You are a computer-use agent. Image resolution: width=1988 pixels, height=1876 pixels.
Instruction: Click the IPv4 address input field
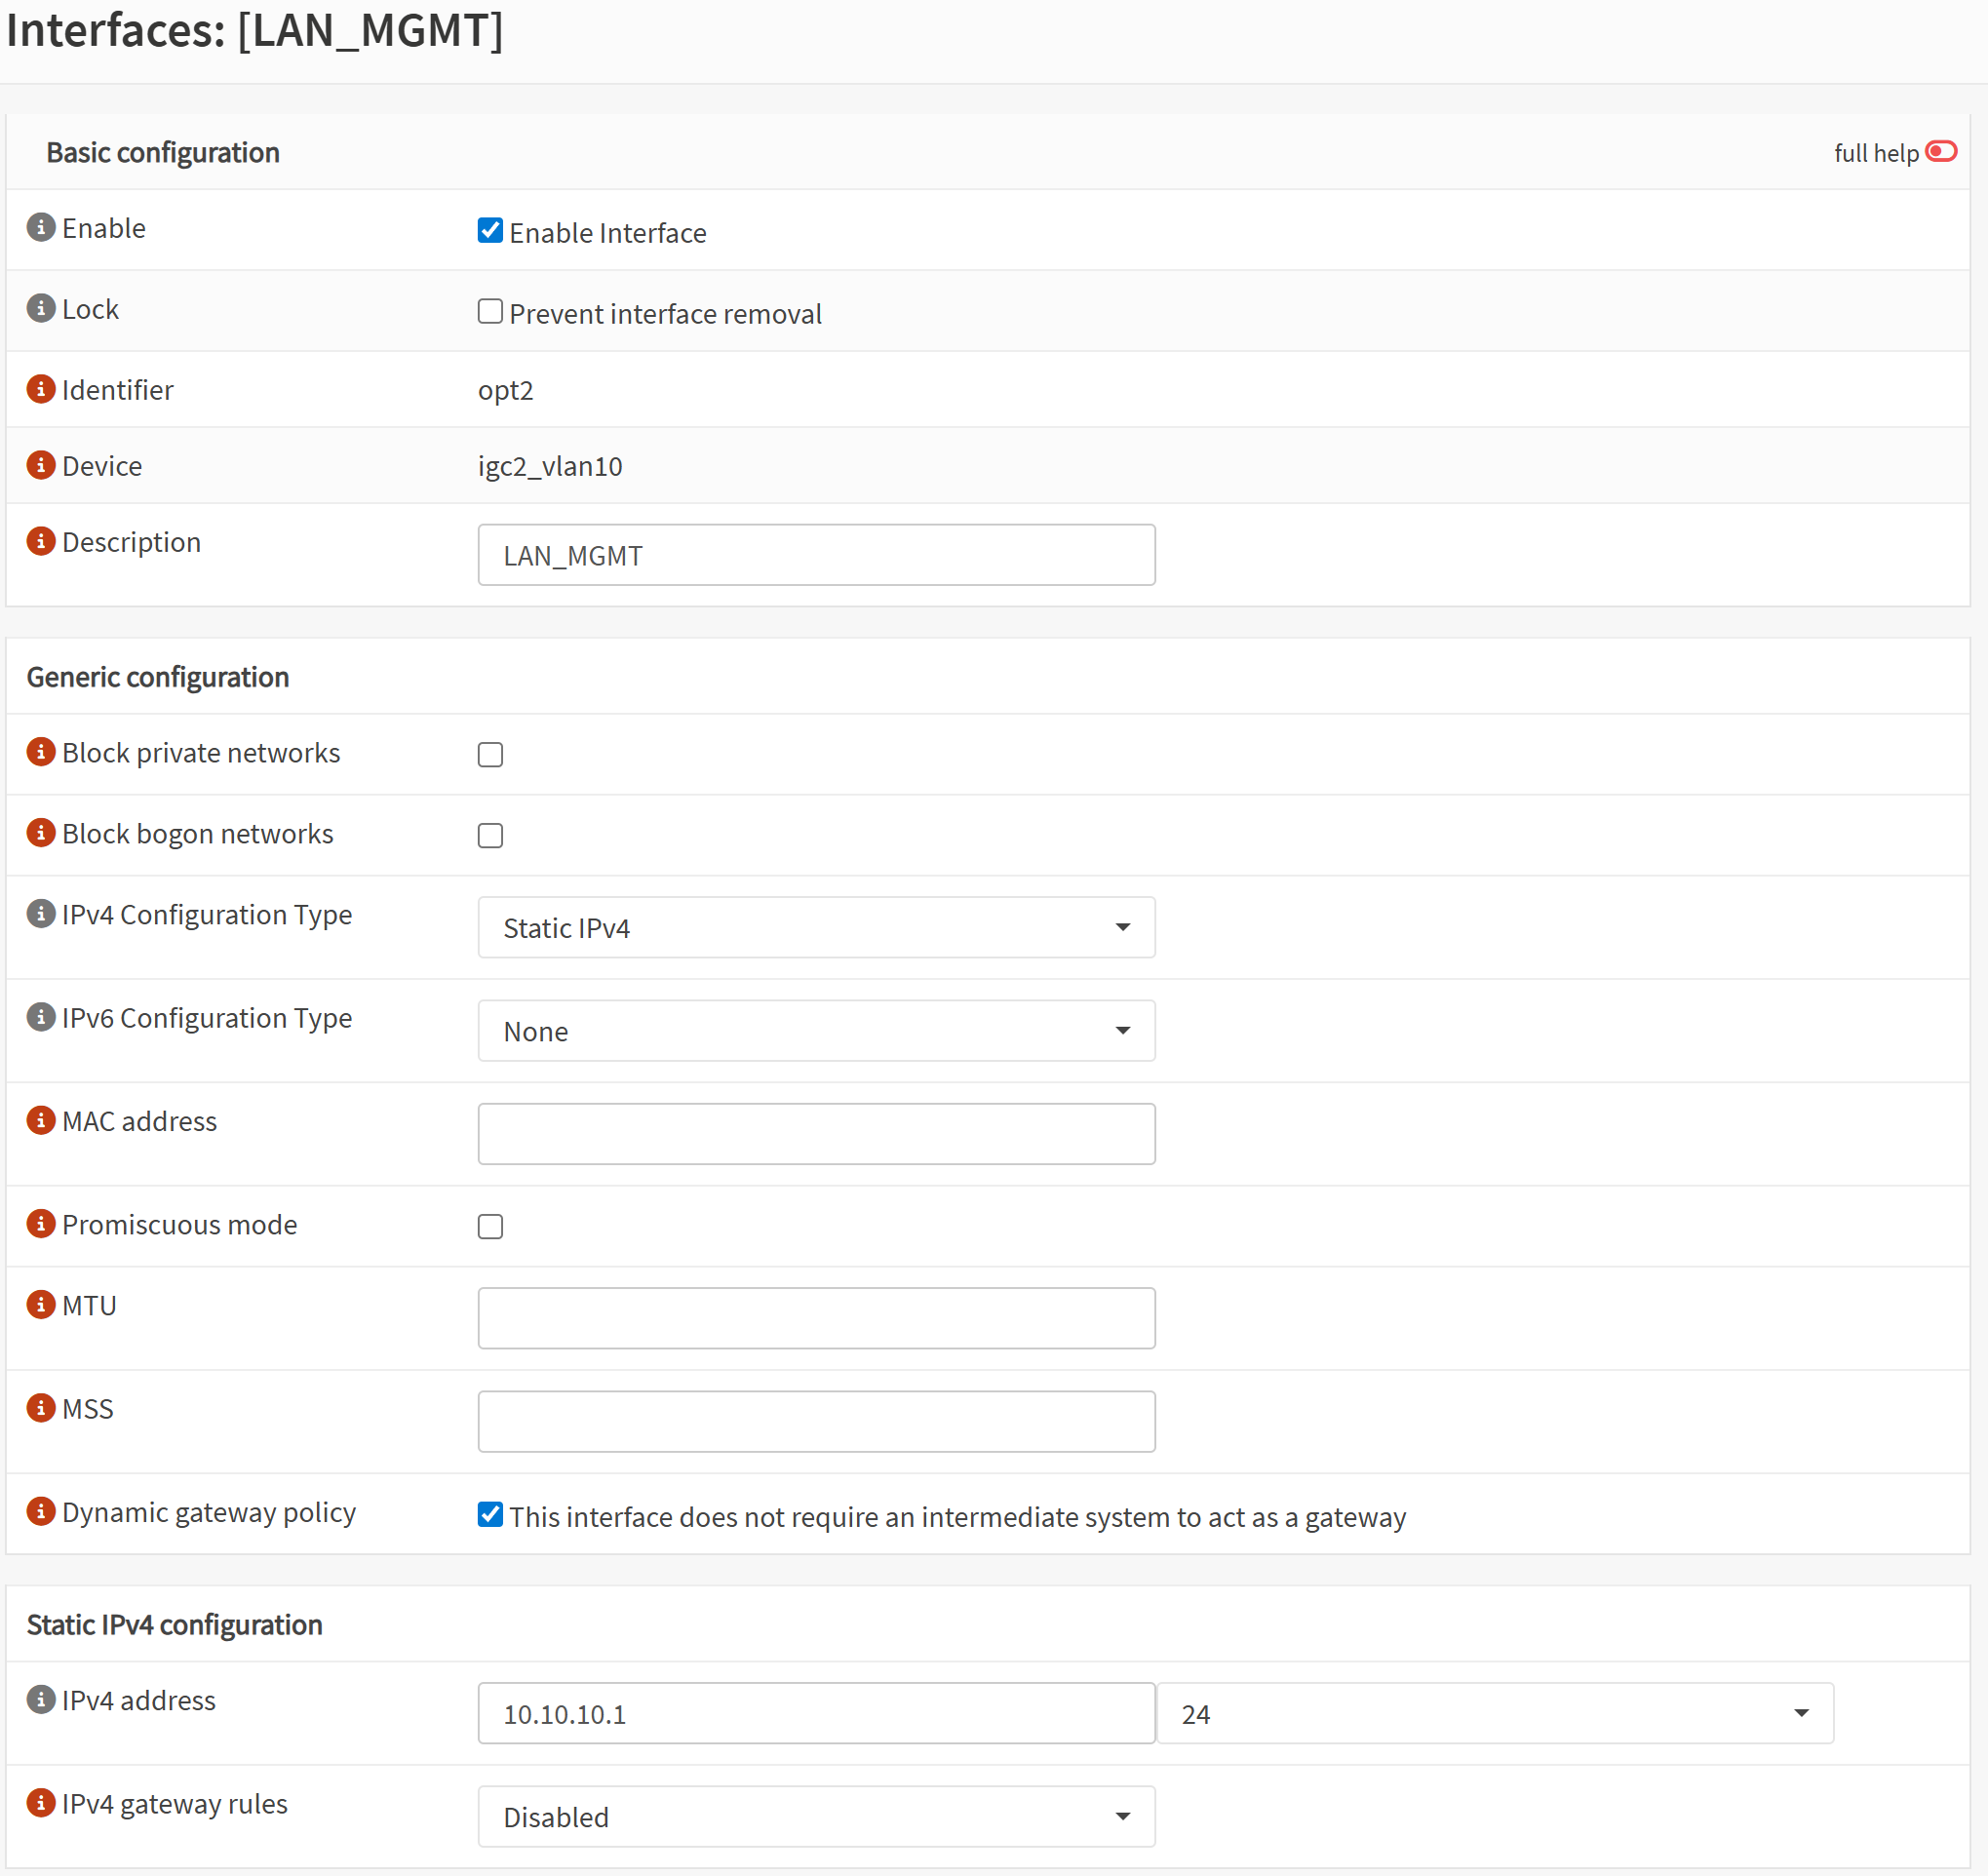(x=816, y=1714)
